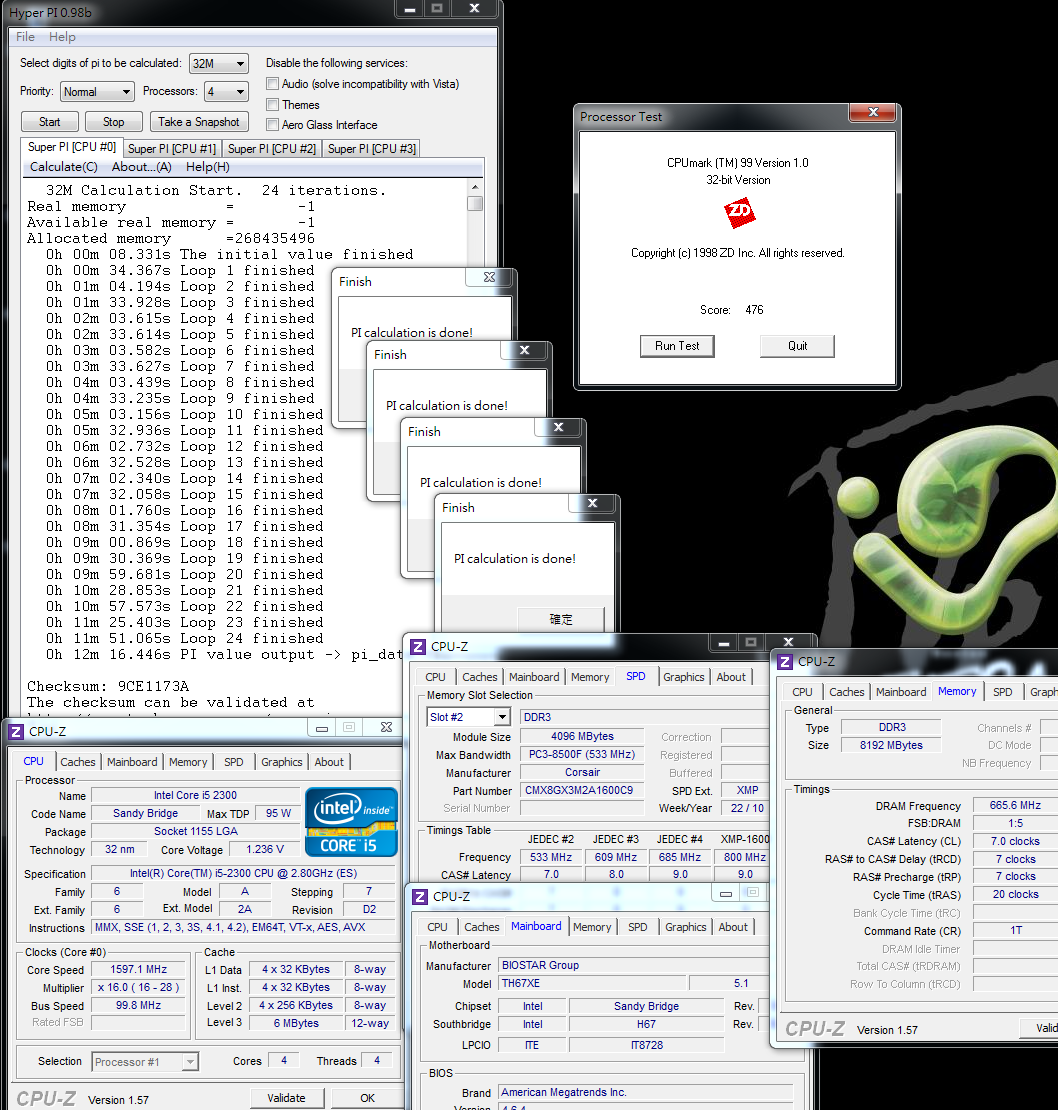The image size is (1058, 1110).
Task: Close the Processor Test window
Action: (873, 112)
